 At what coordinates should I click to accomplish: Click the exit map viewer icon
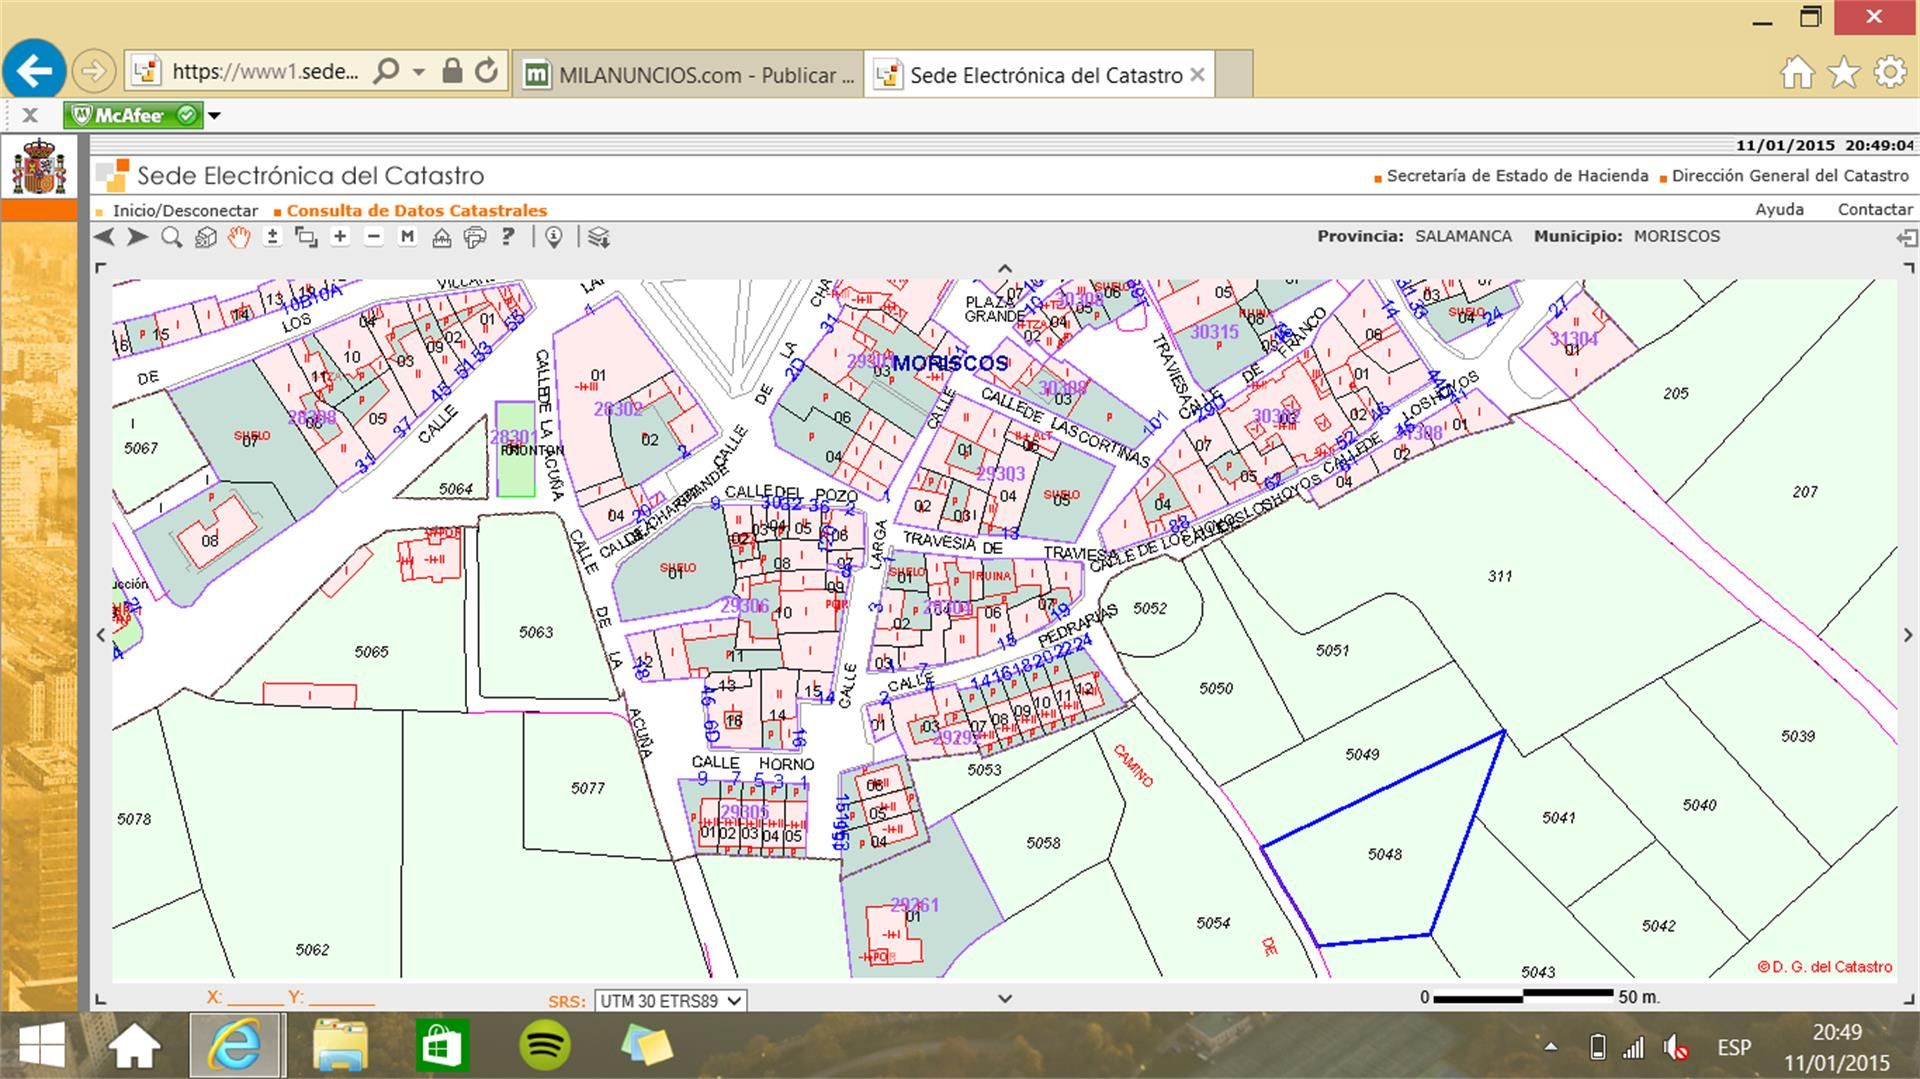[x=1907, y=238]
